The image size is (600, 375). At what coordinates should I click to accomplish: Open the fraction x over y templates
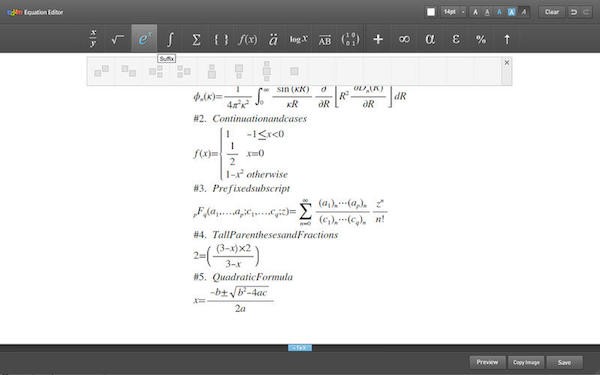point(93,39)
